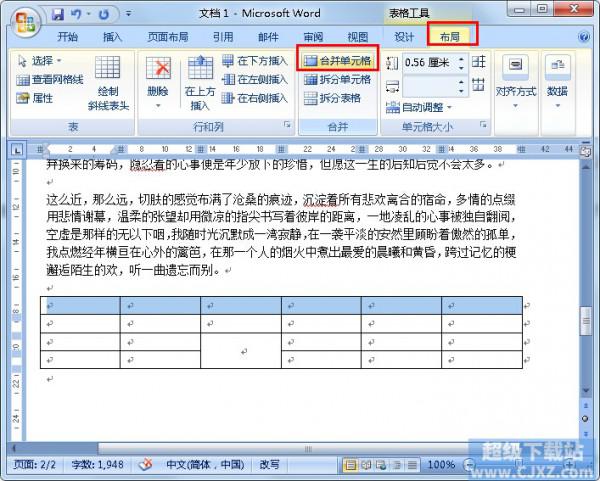Click vertical scrollbar down arrow
The height and width of the screenshot is (481, 600).
pos(585,390)
